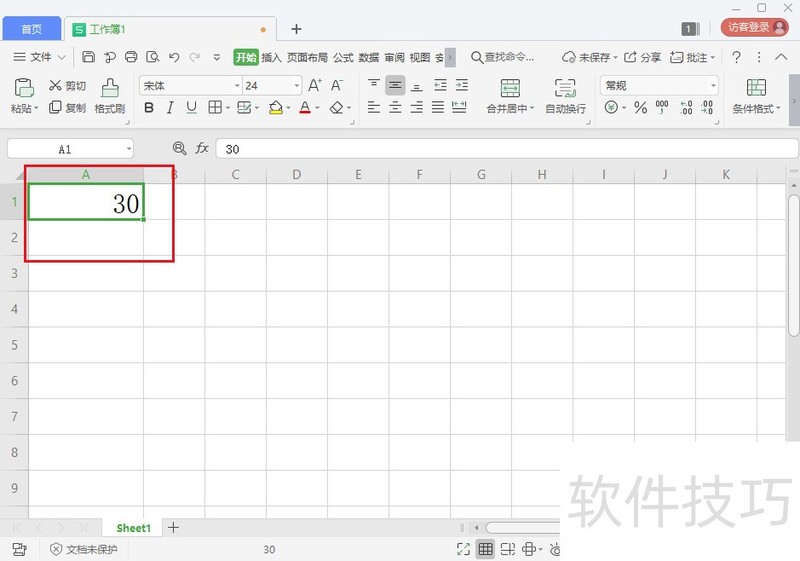The height and width of the screenshot is (561, 800).
Task: Switch to the 视图 View tab
Action: tap(419, 57)
